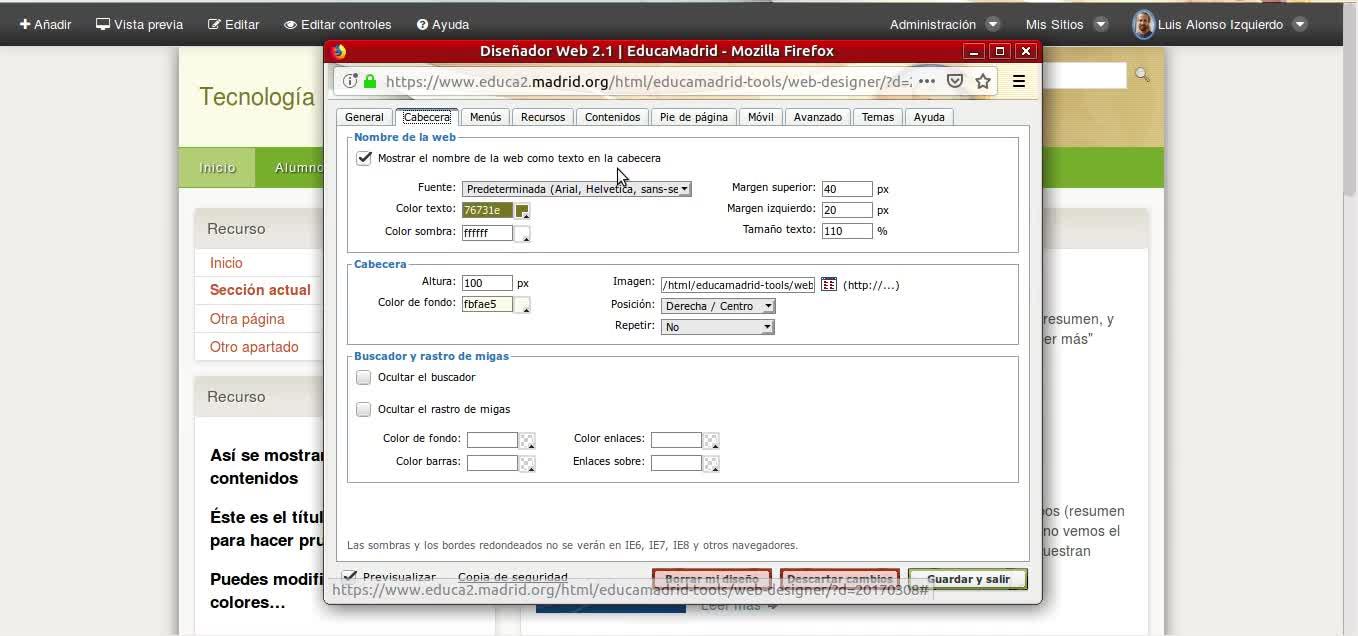
Task: Open the Copia de seguridad link
Action: coord(513,577)
